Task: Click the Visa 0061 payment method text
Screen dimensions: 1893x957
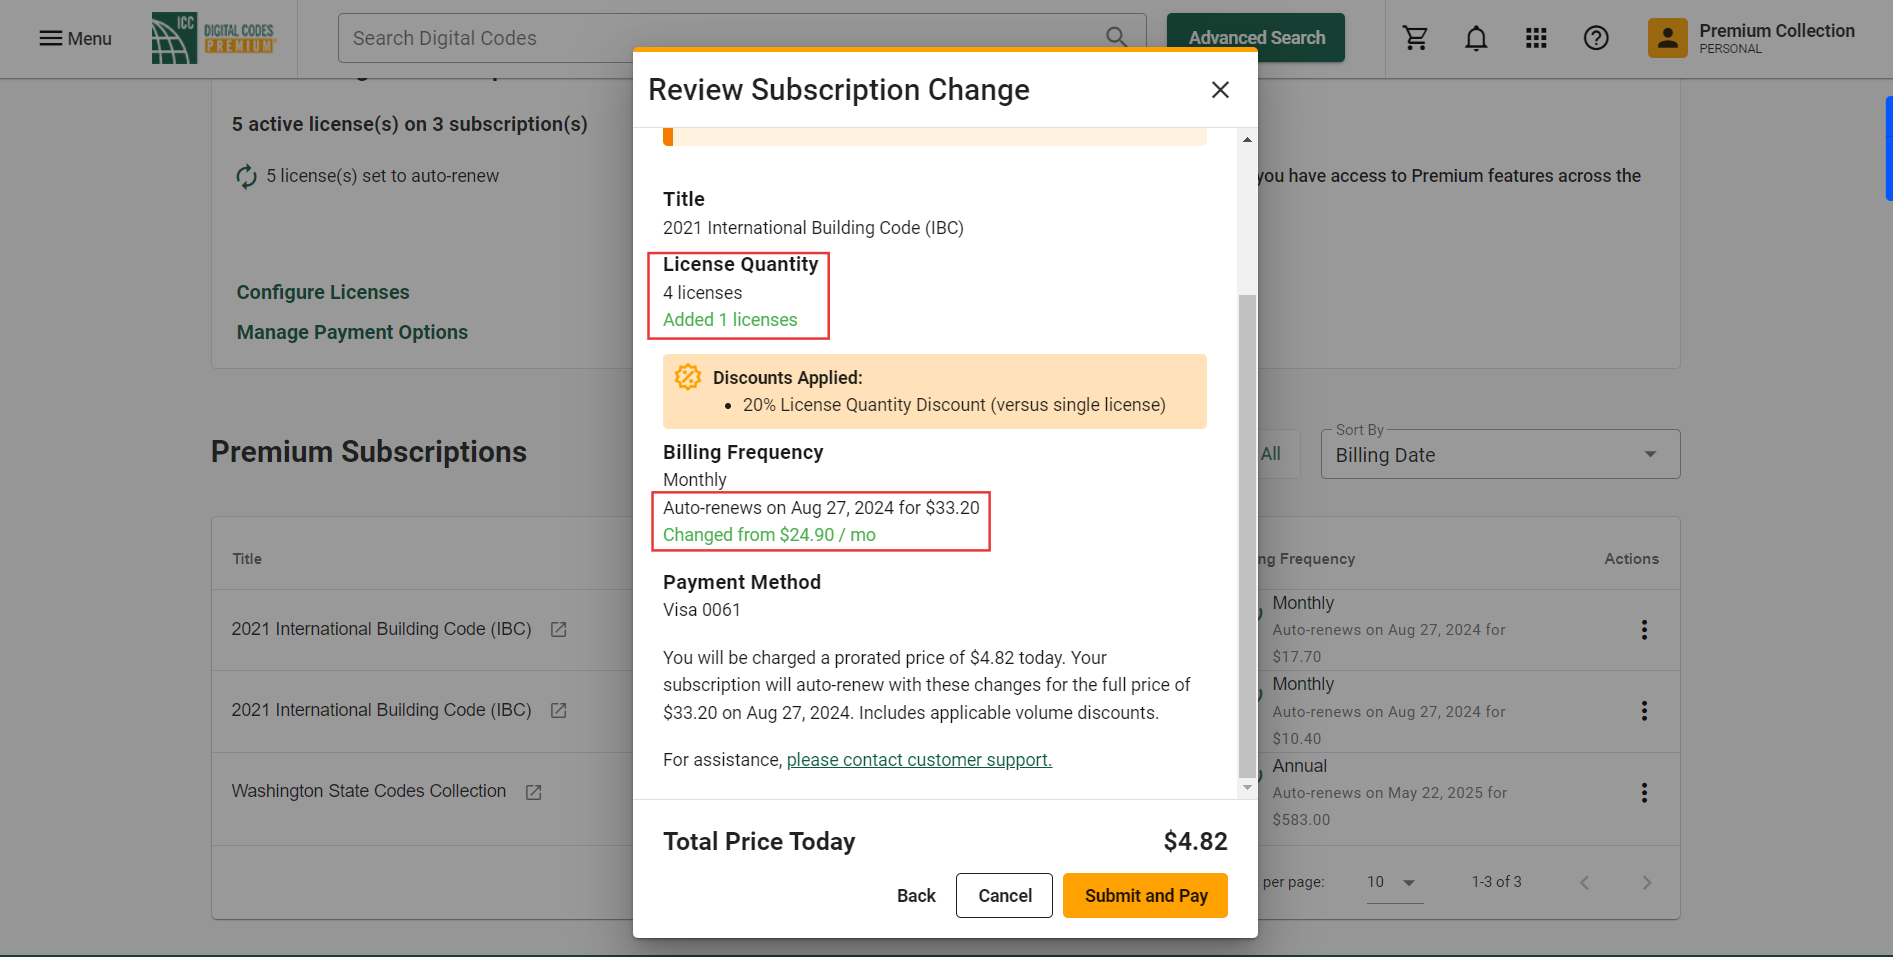Action: click(702, 610)
